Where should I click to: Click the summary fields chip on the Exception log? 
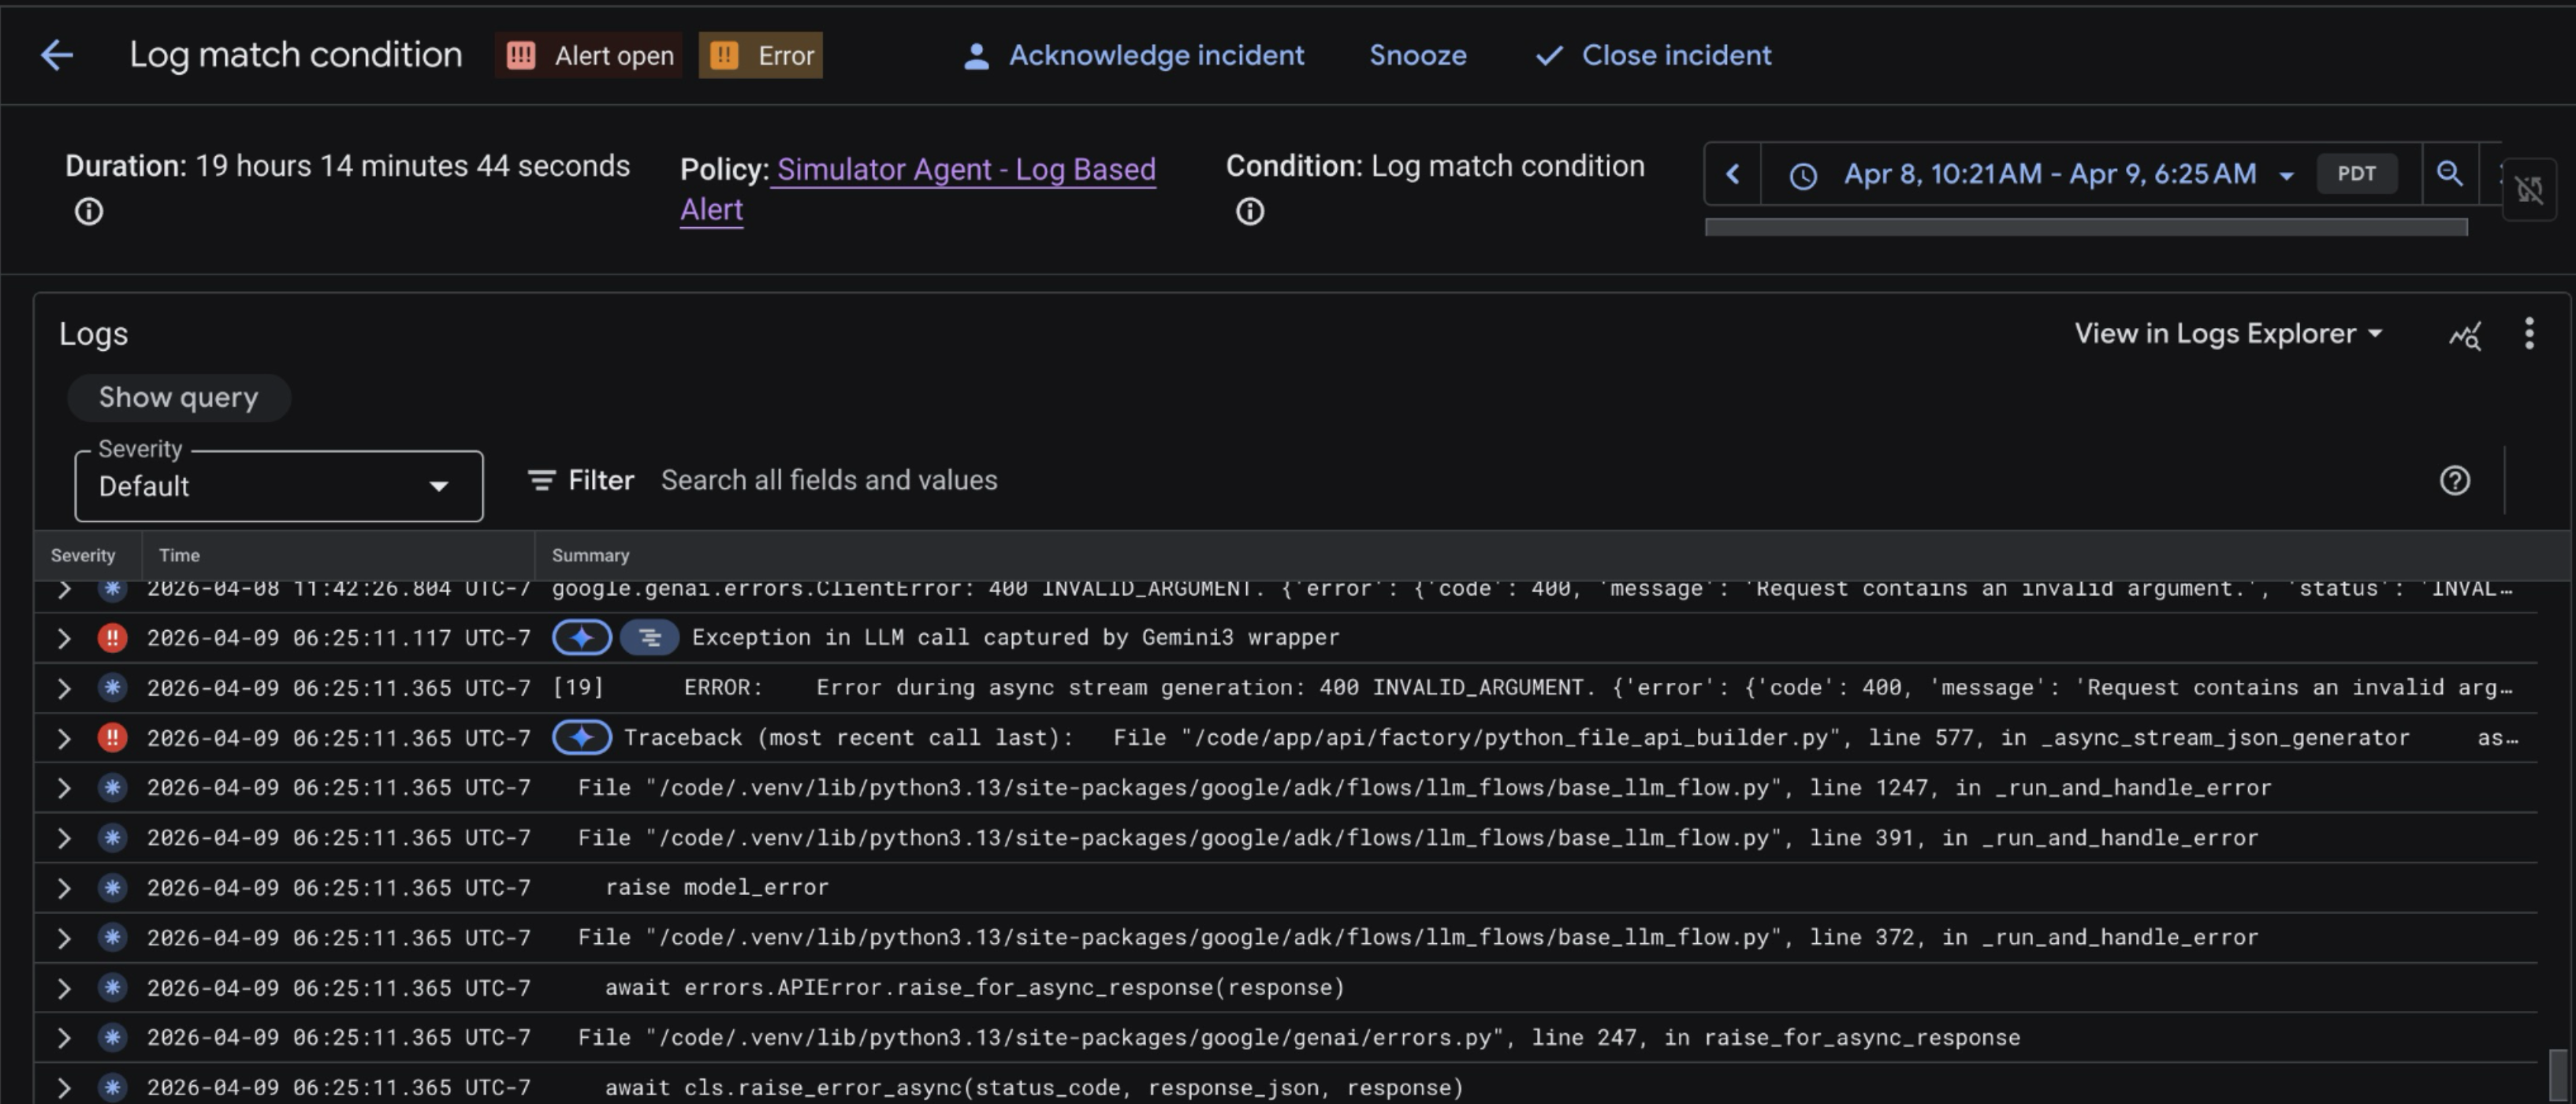pyautogui.click(x=649, y=638)
